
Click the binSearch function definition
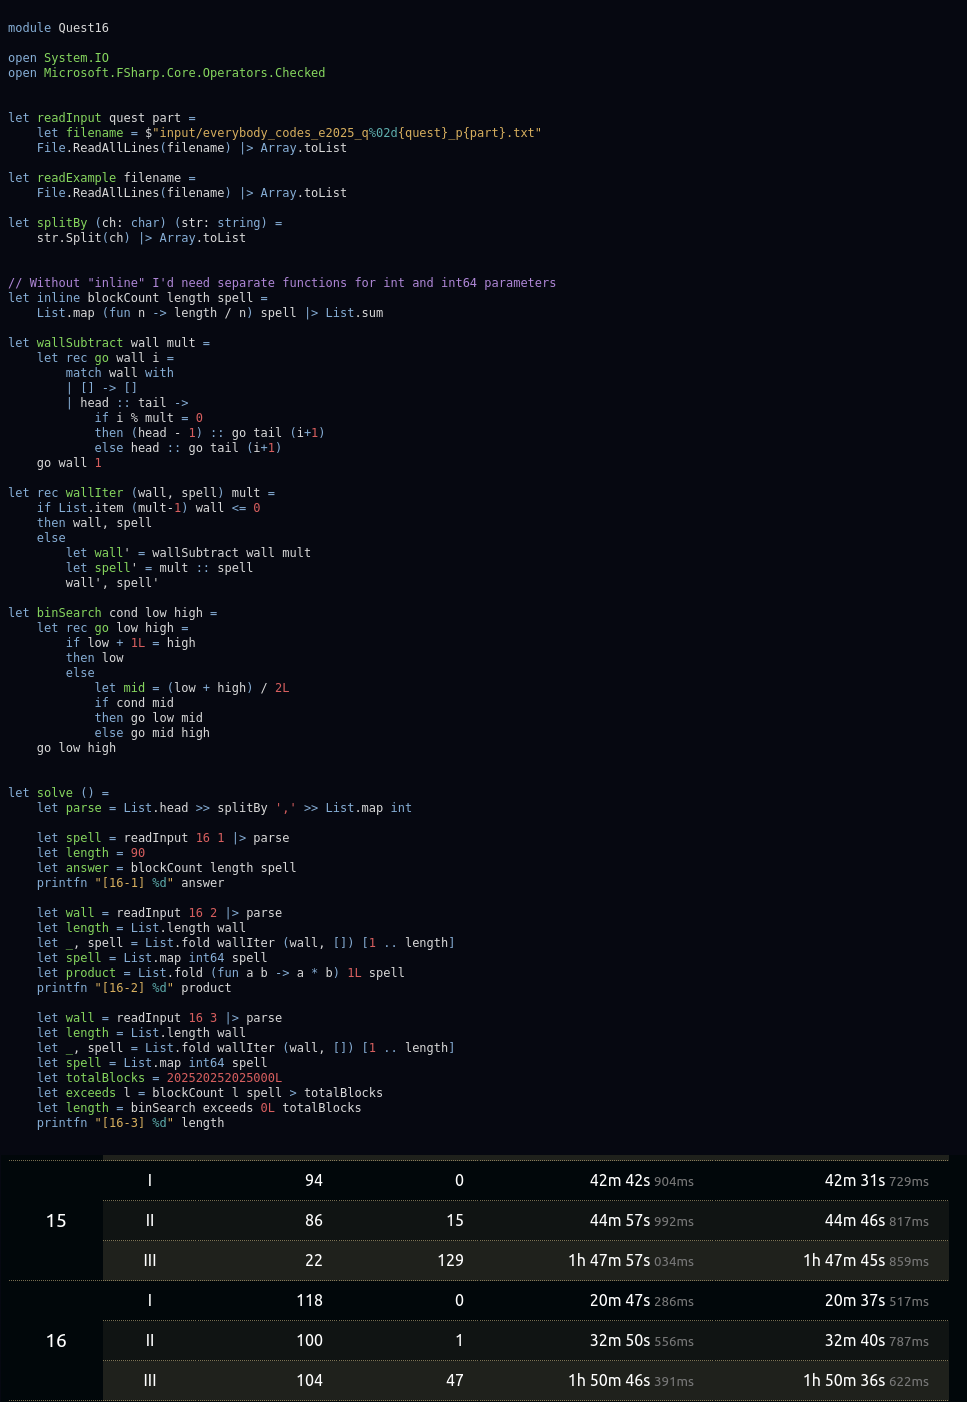coord(113,613)
